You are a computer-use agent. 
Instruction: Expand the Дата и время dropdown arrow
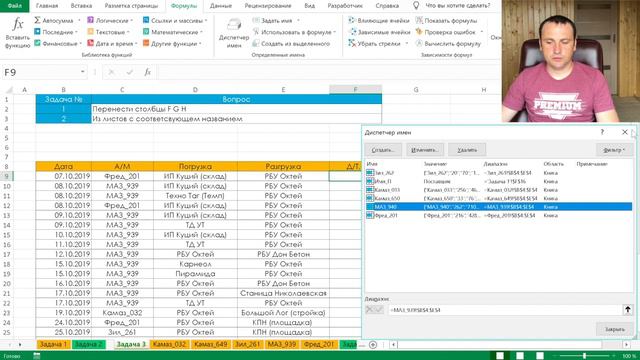tap(136, 43)
